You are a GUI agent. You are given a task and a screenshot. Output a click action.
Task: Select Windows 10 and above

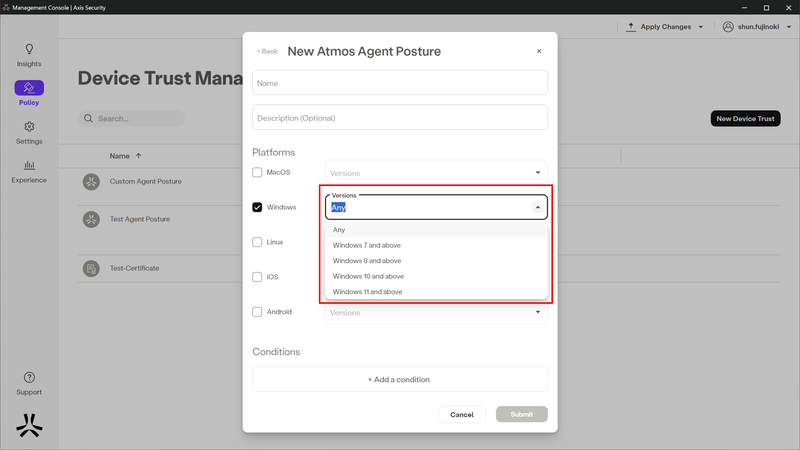coord(436,276)
